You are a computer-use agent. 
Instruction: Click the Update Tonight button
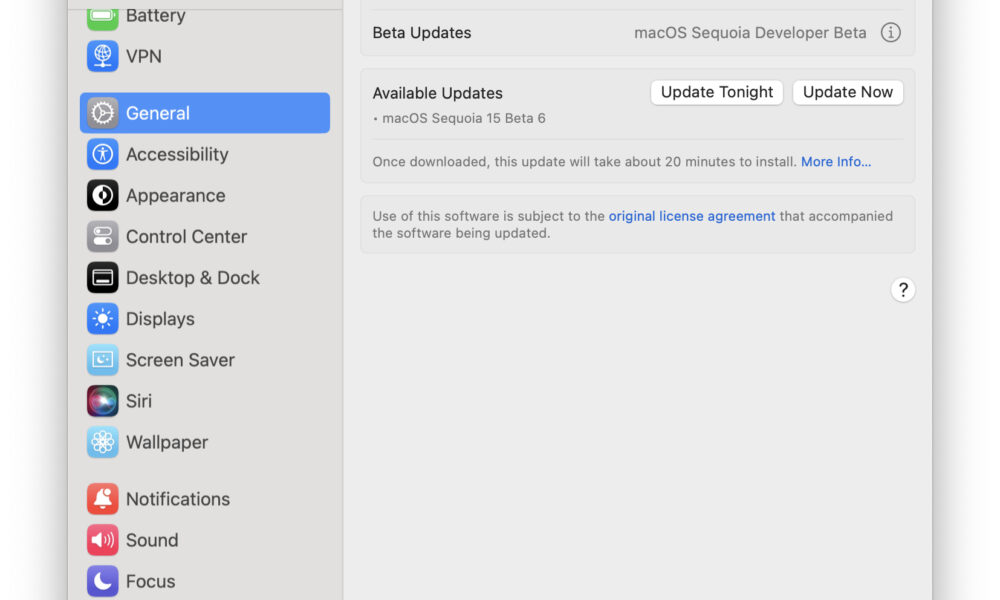[717, 92]
